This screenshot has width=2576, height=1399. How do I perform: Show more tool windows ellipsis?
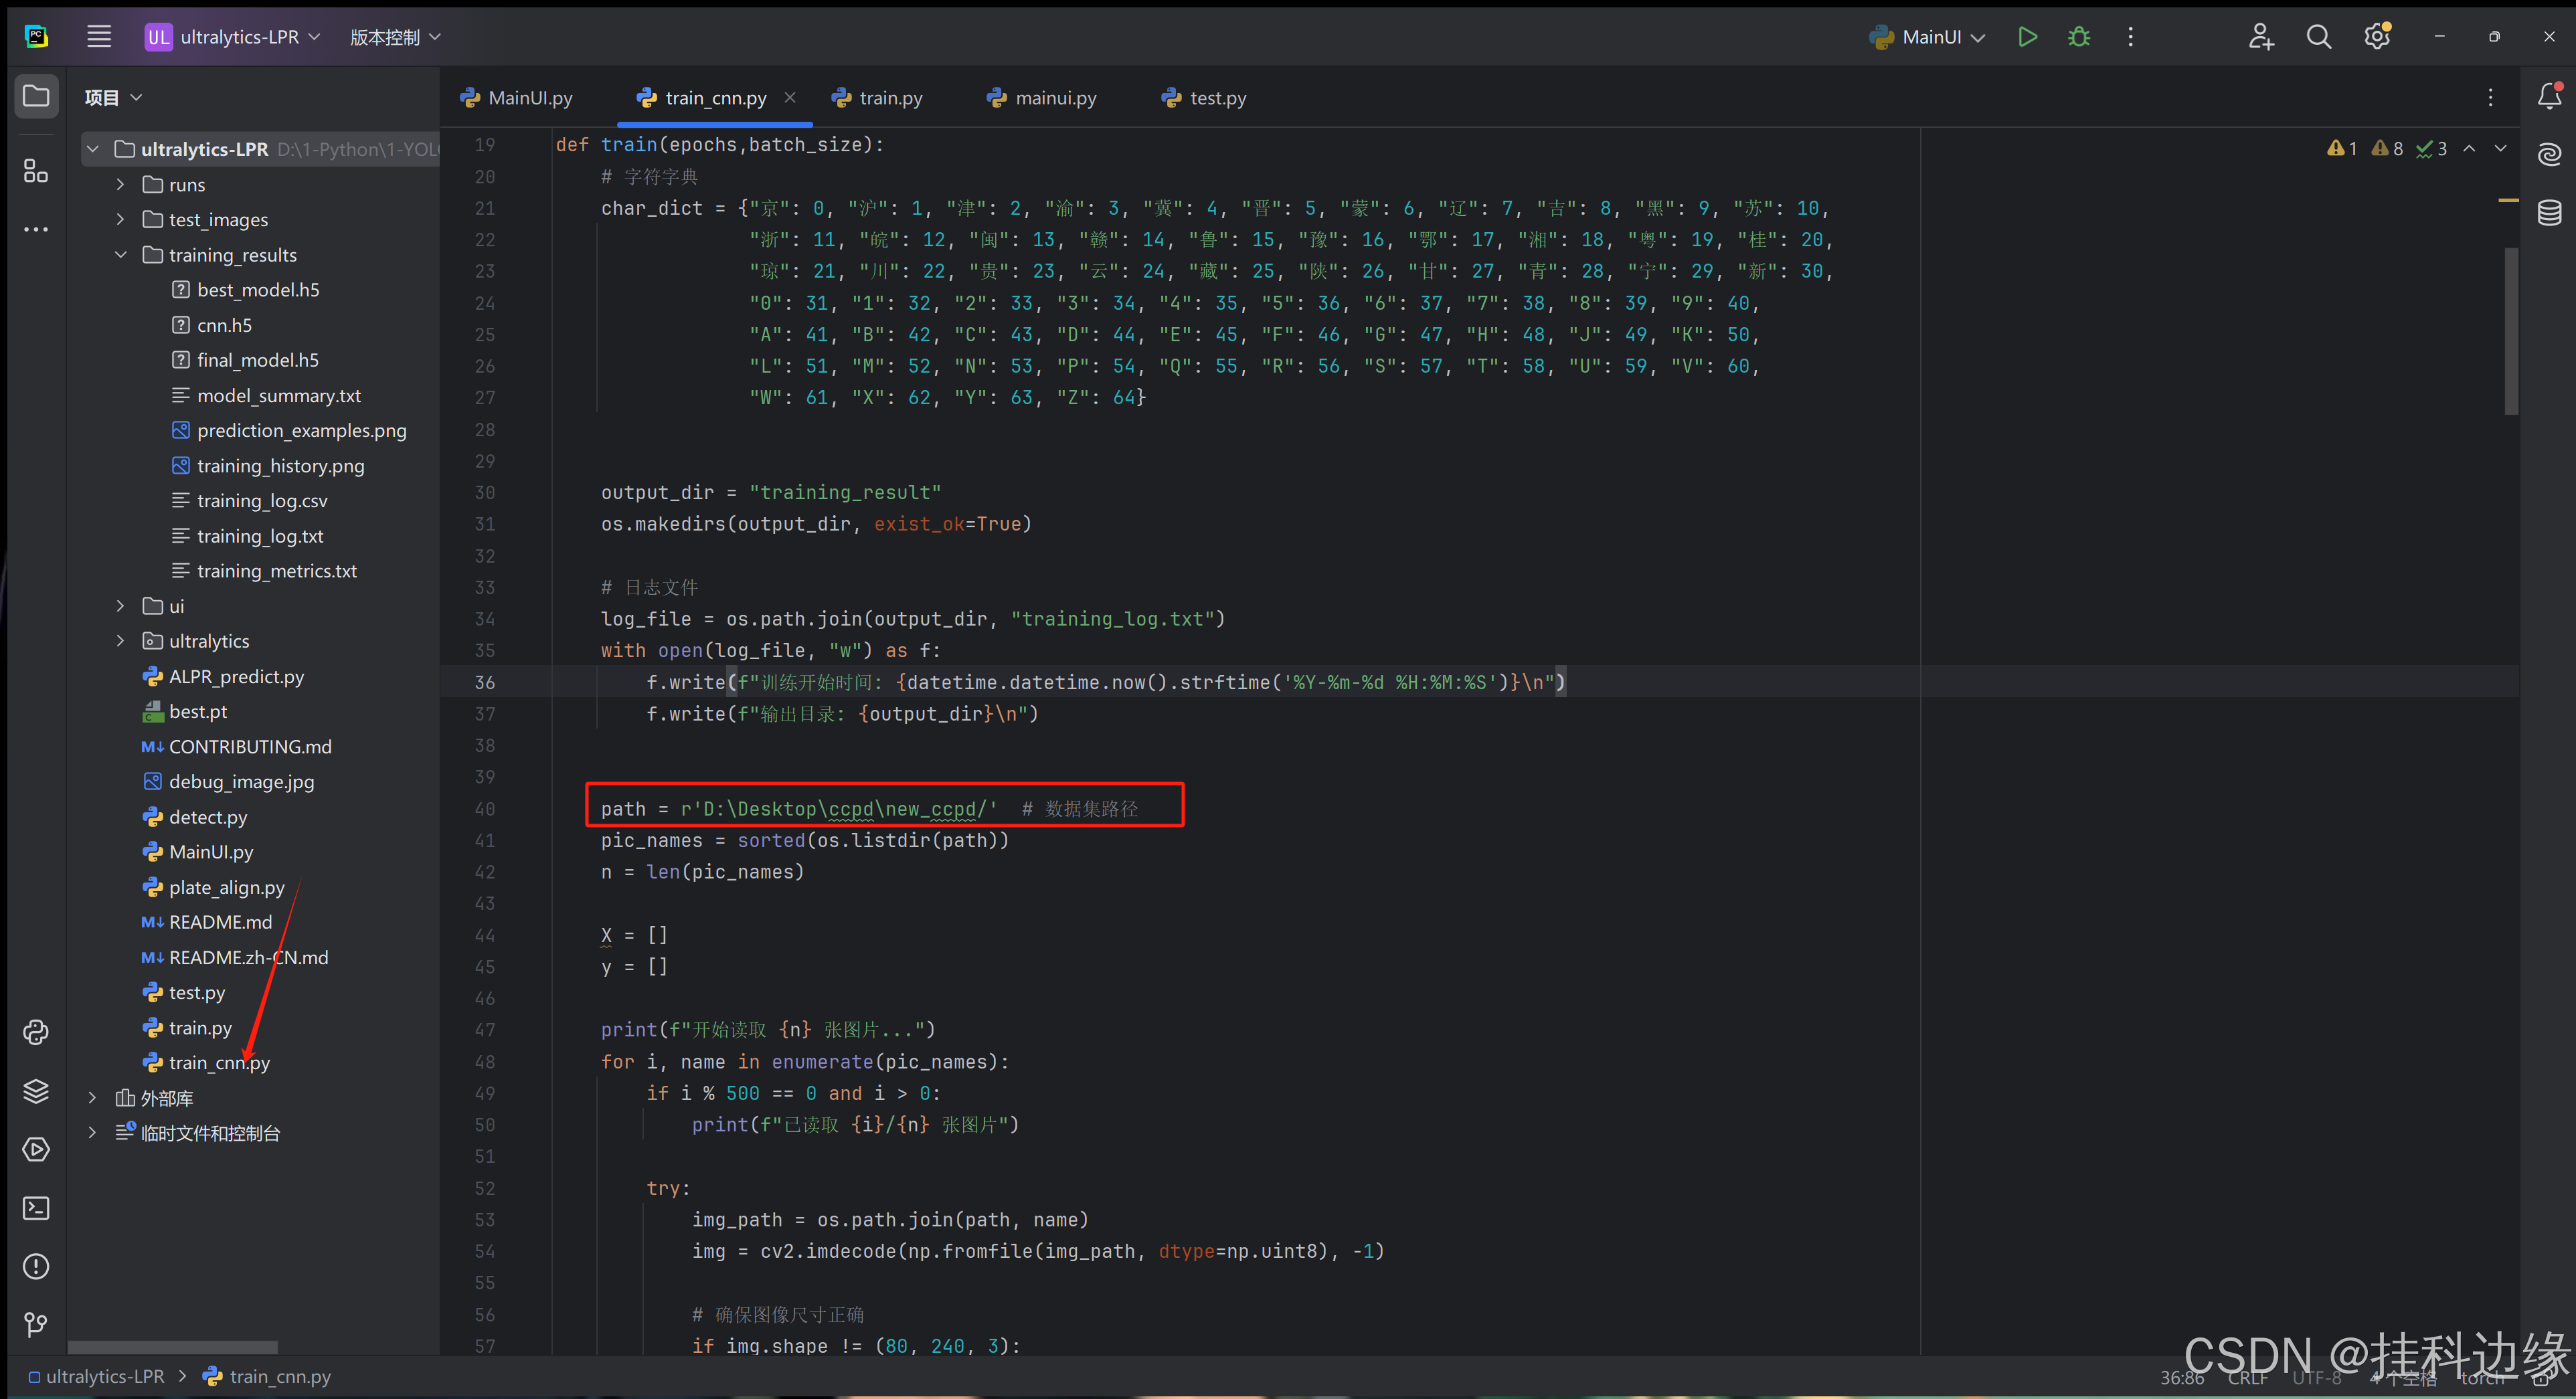point(36,229)
